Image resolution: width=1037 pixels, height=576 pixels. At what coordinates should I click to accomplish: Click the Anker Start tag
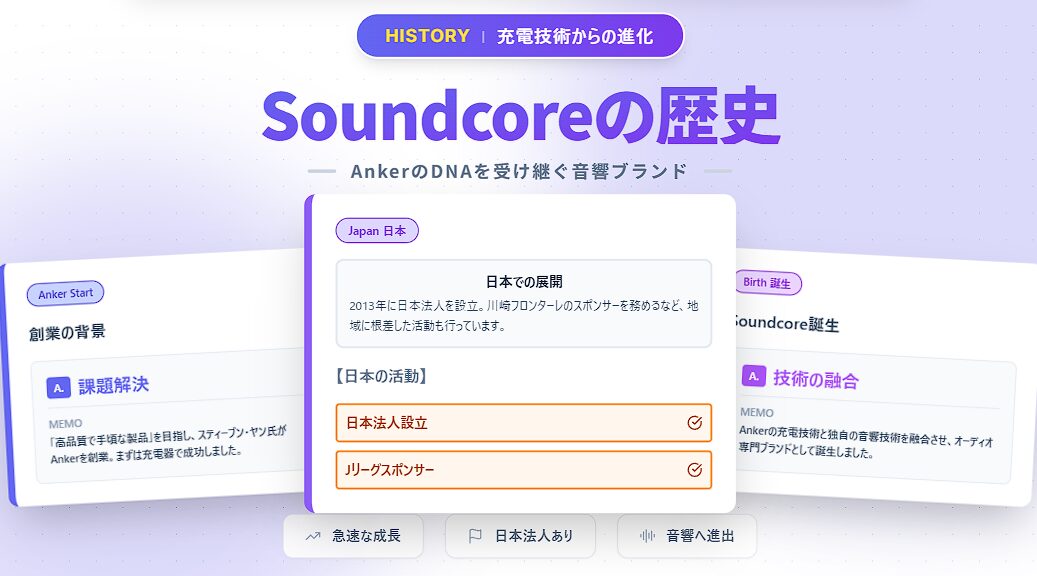click(66, 294)
